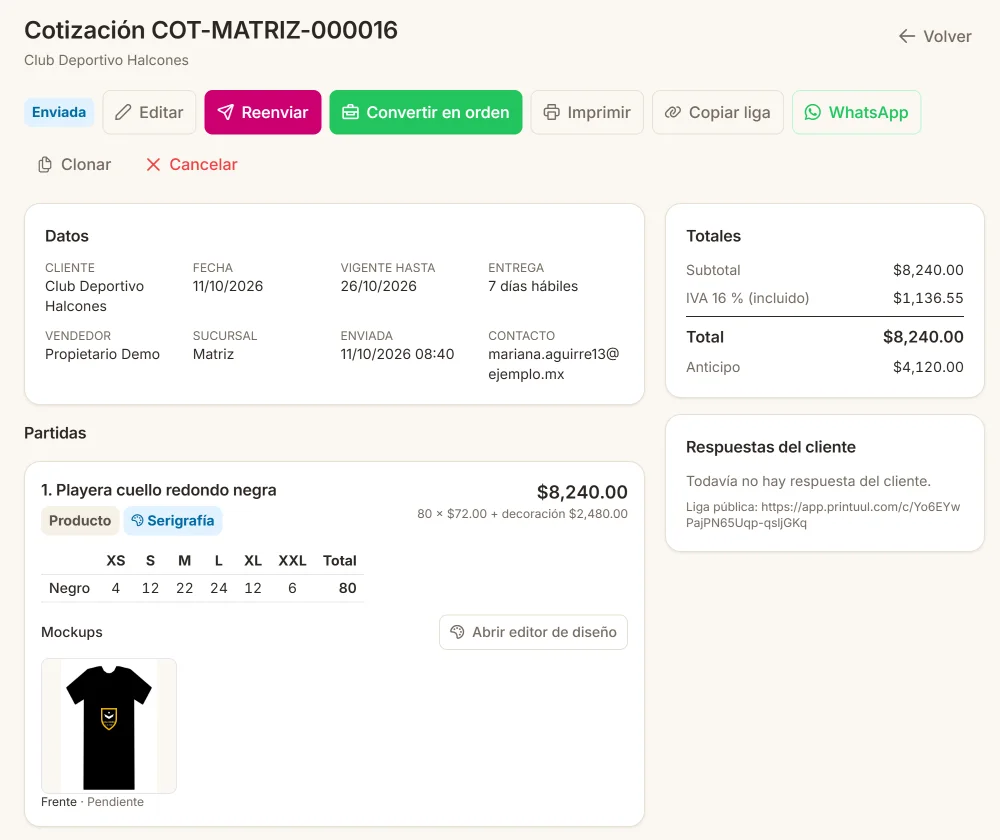The height and width of the screenshot is (840, 1000).
Task: Click the Mockups label
Action: click(71, 632)
